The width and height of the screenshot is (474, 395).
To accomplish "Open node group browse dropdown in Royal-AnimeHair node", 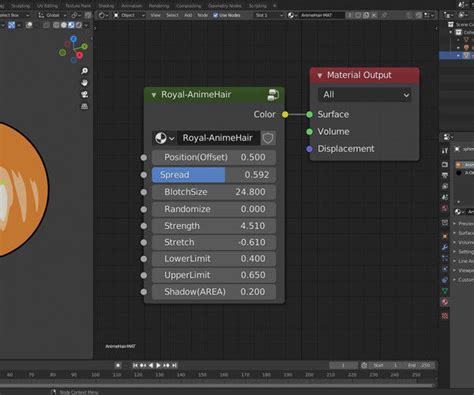I will coord(164,138).
